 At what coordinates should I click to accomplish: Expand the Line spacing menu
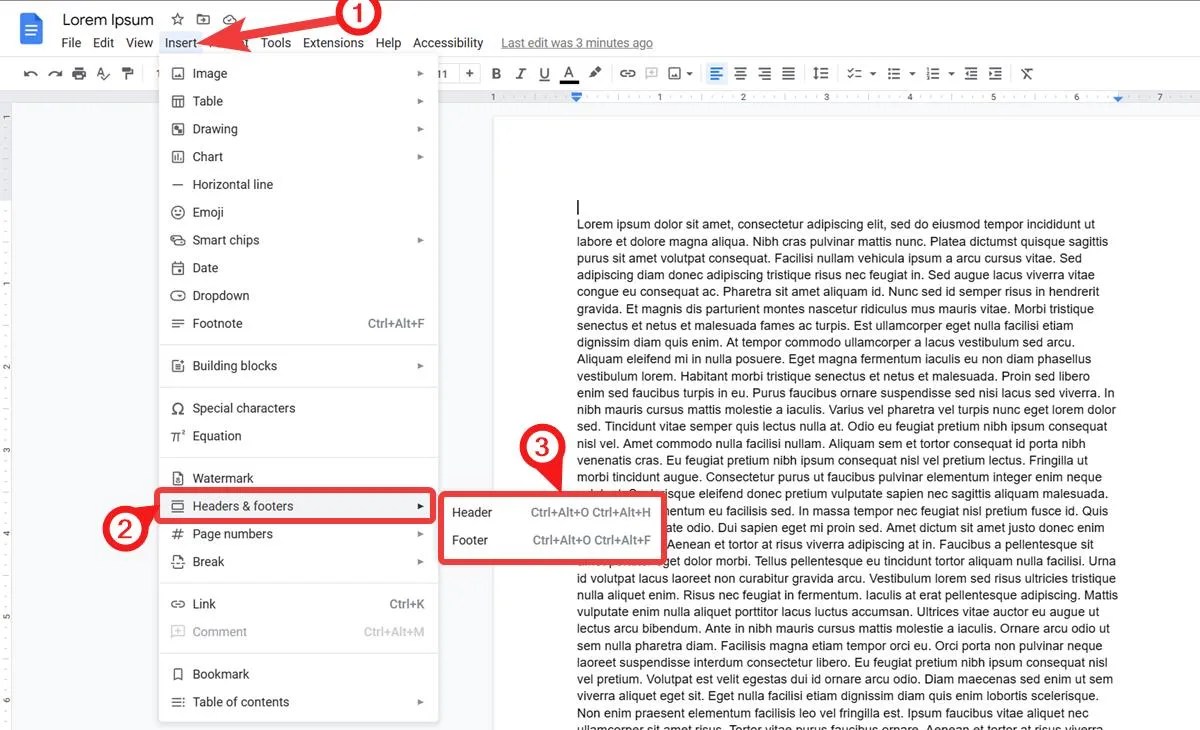820,73
